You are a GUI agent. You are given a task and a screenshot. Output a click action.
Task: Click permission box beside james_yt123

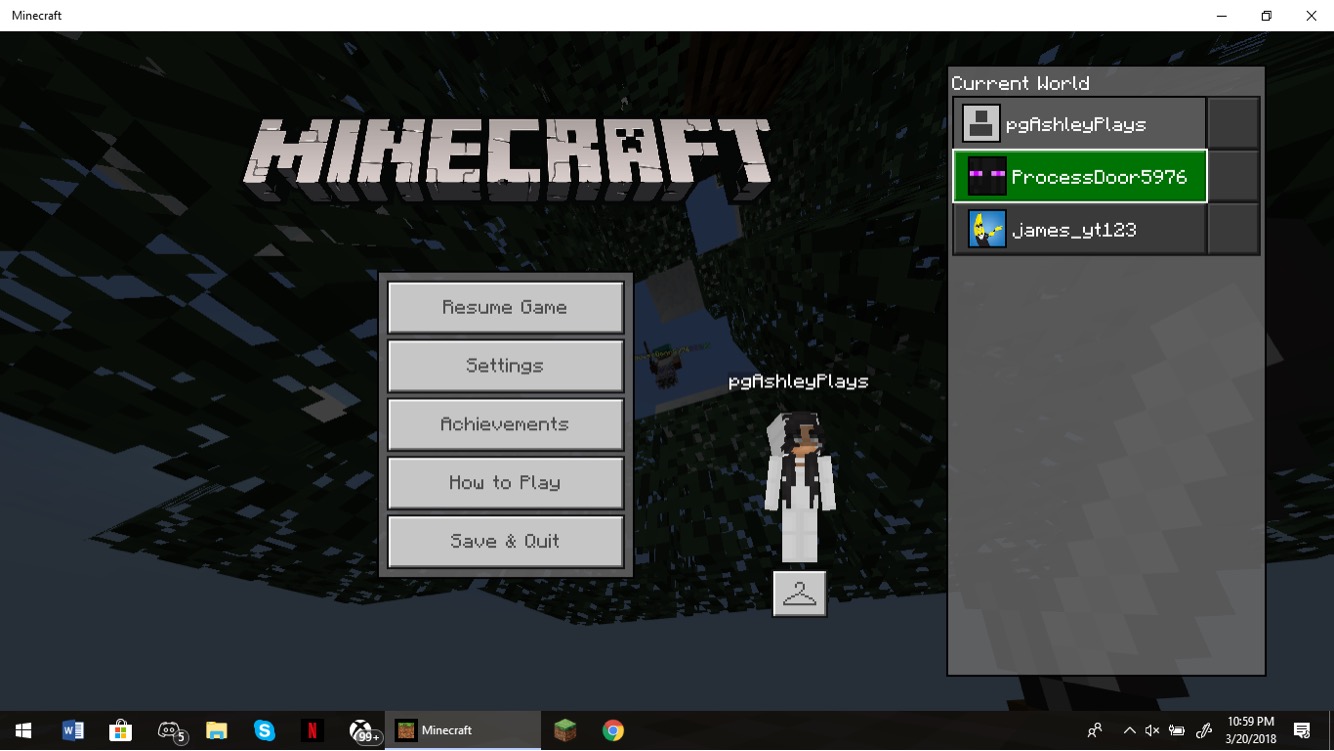(1233, 230)
